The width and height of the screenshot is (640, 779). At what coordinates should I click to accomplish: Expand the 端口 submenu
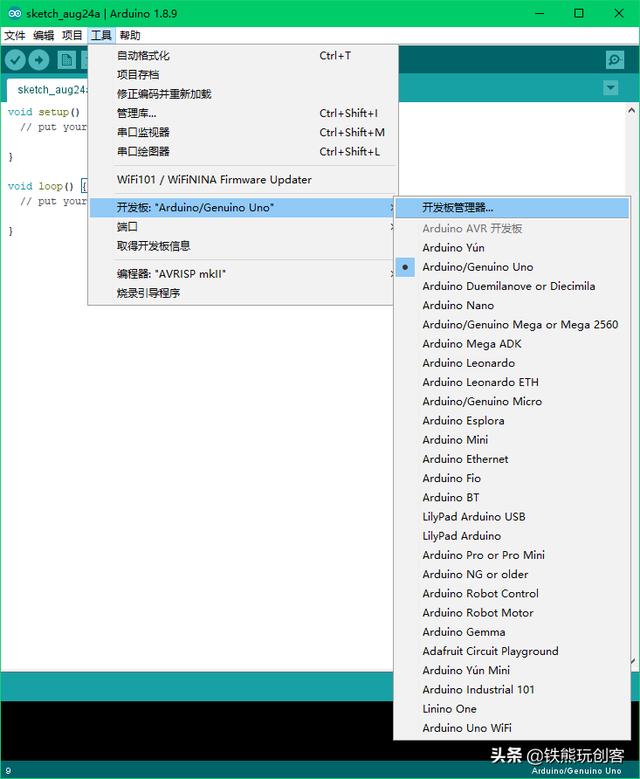tap(243, 227)
